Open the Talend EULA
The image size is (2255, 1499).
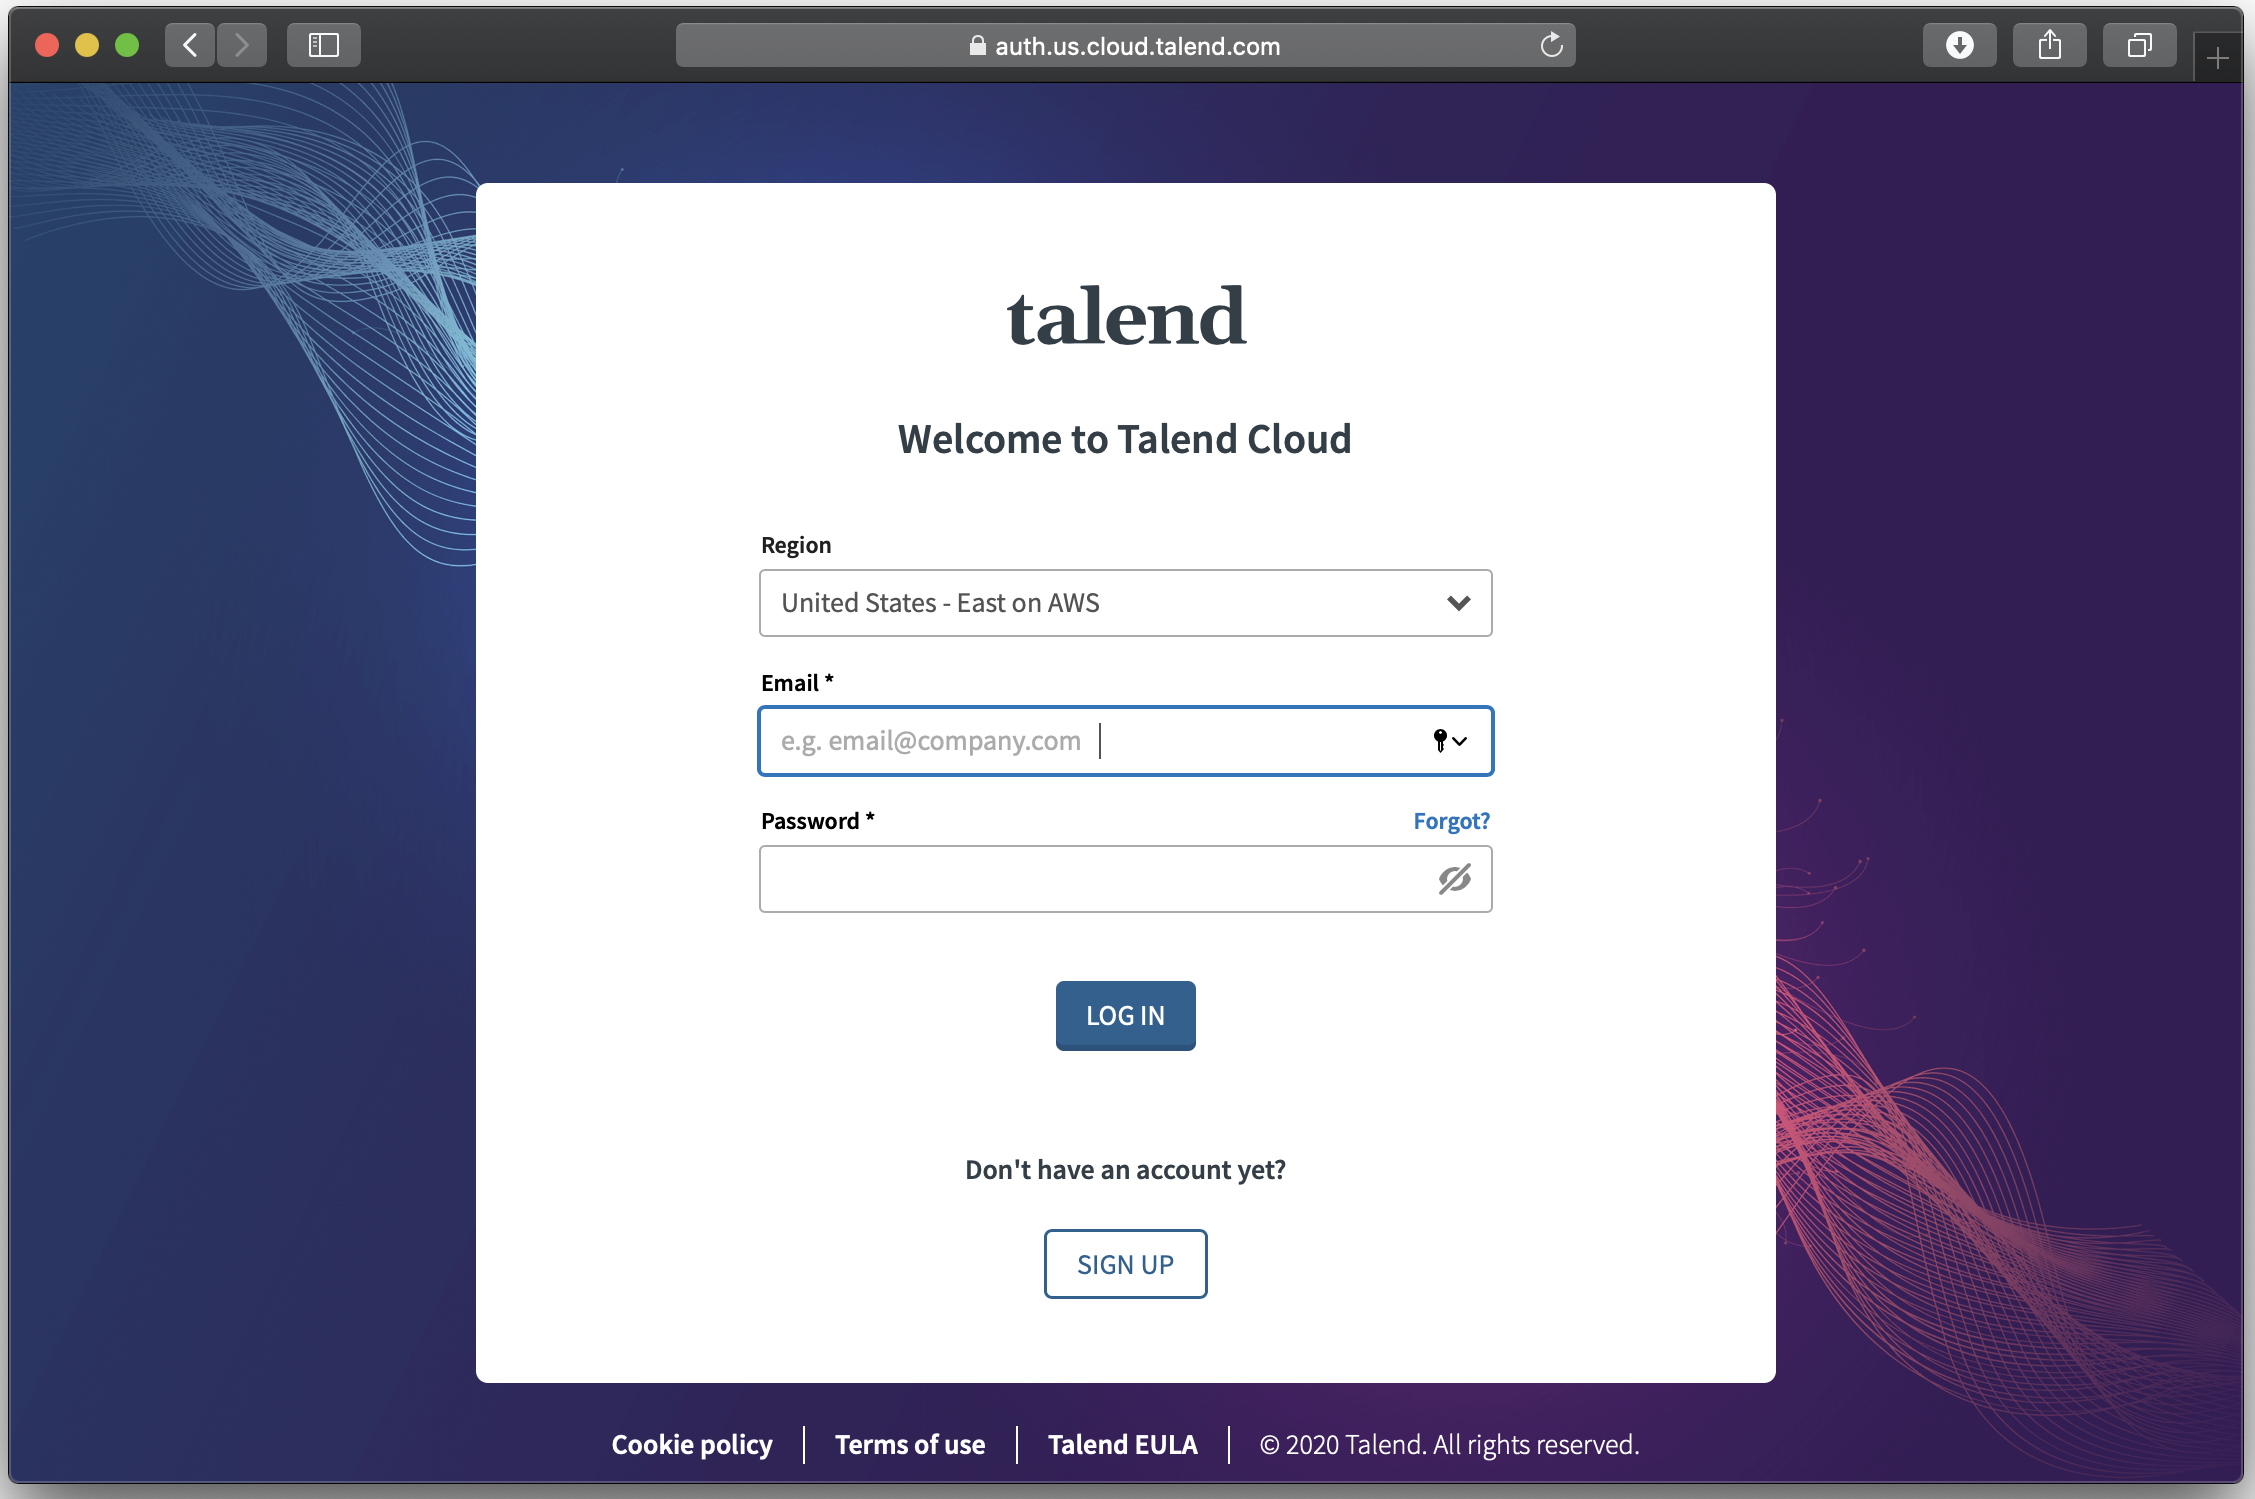point(1122,1444)
